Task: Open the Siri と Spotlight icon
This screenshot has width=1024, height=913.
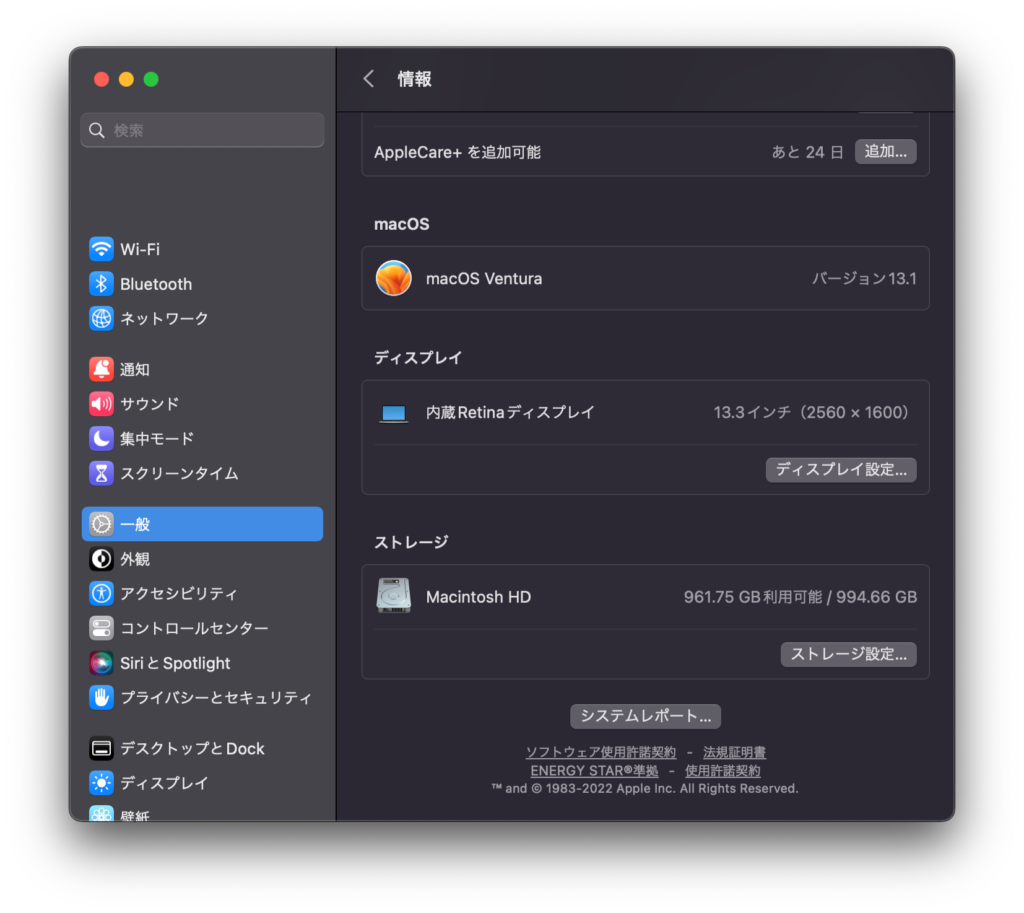Action: click(x=101, y=663)
